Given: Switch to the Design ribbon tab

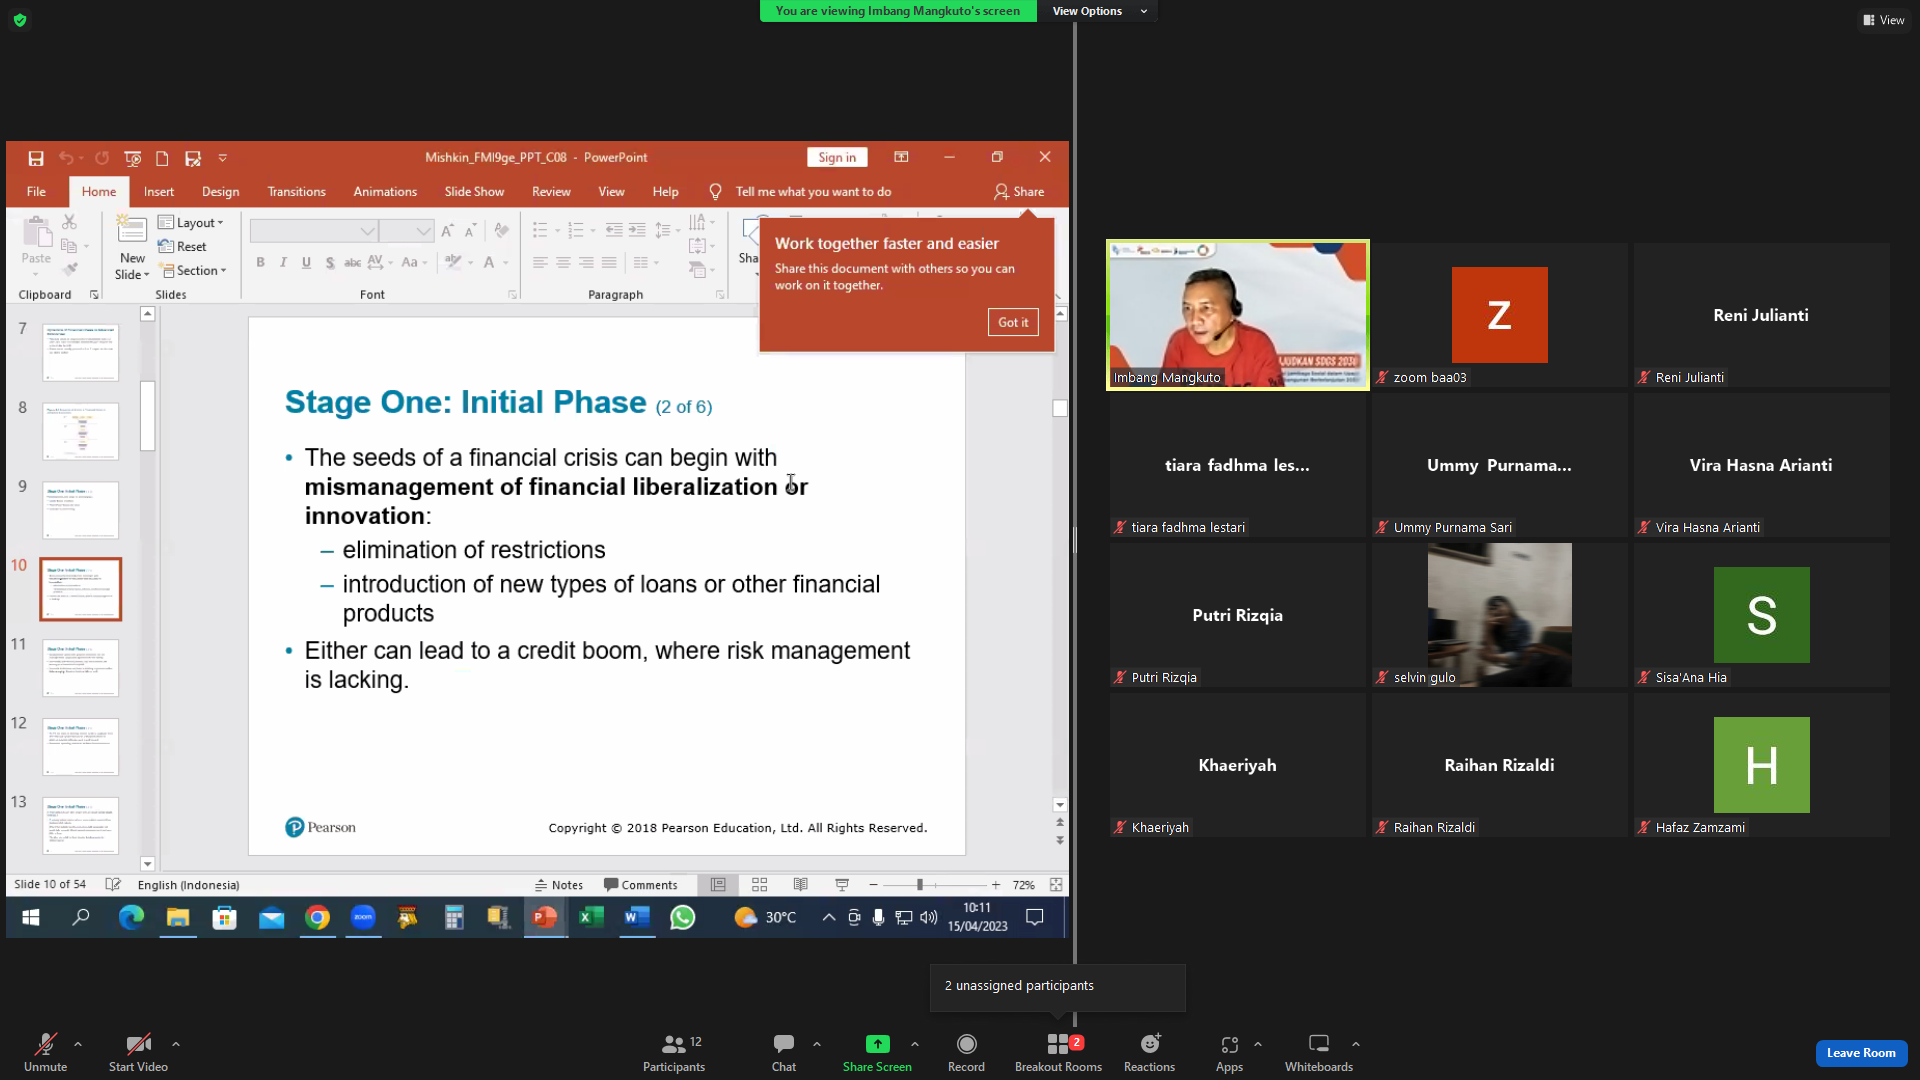Looking at the screenshot, I should [x=220, y=192].
